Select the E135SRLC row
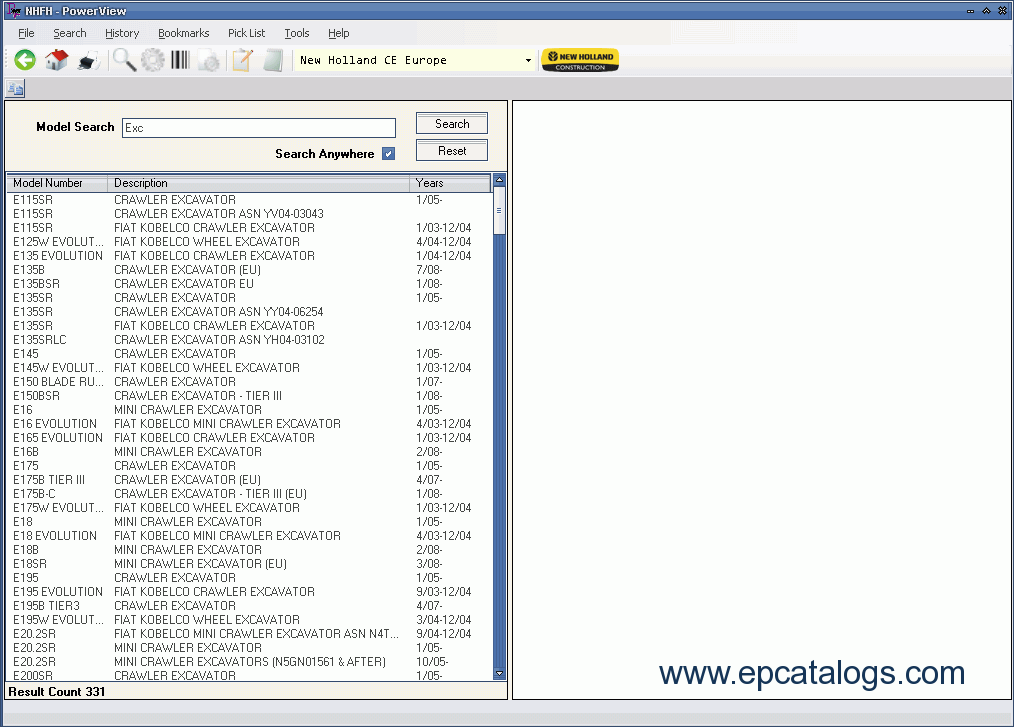 (x=249, y=340)
